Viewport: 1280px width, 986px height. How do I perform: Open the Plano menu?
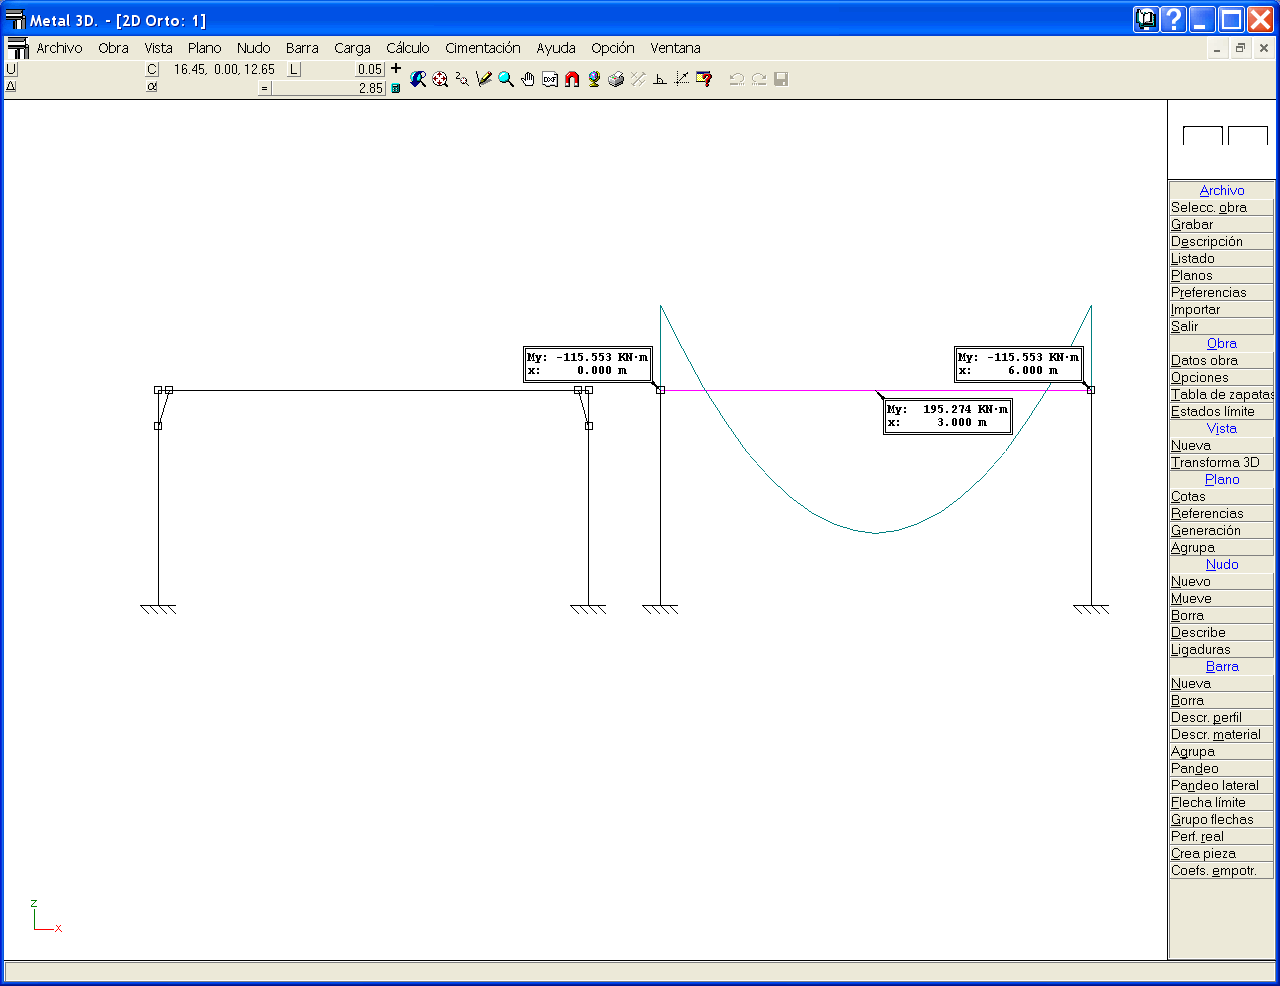click(205, 48)
